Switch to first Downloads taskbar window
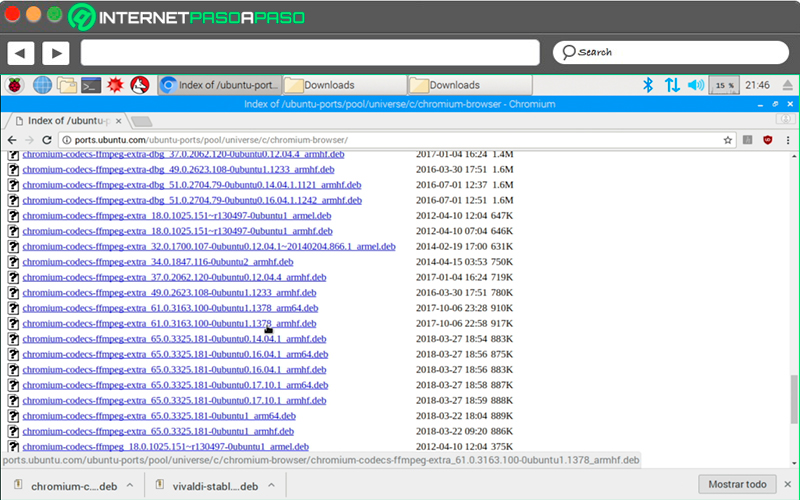 344,85
